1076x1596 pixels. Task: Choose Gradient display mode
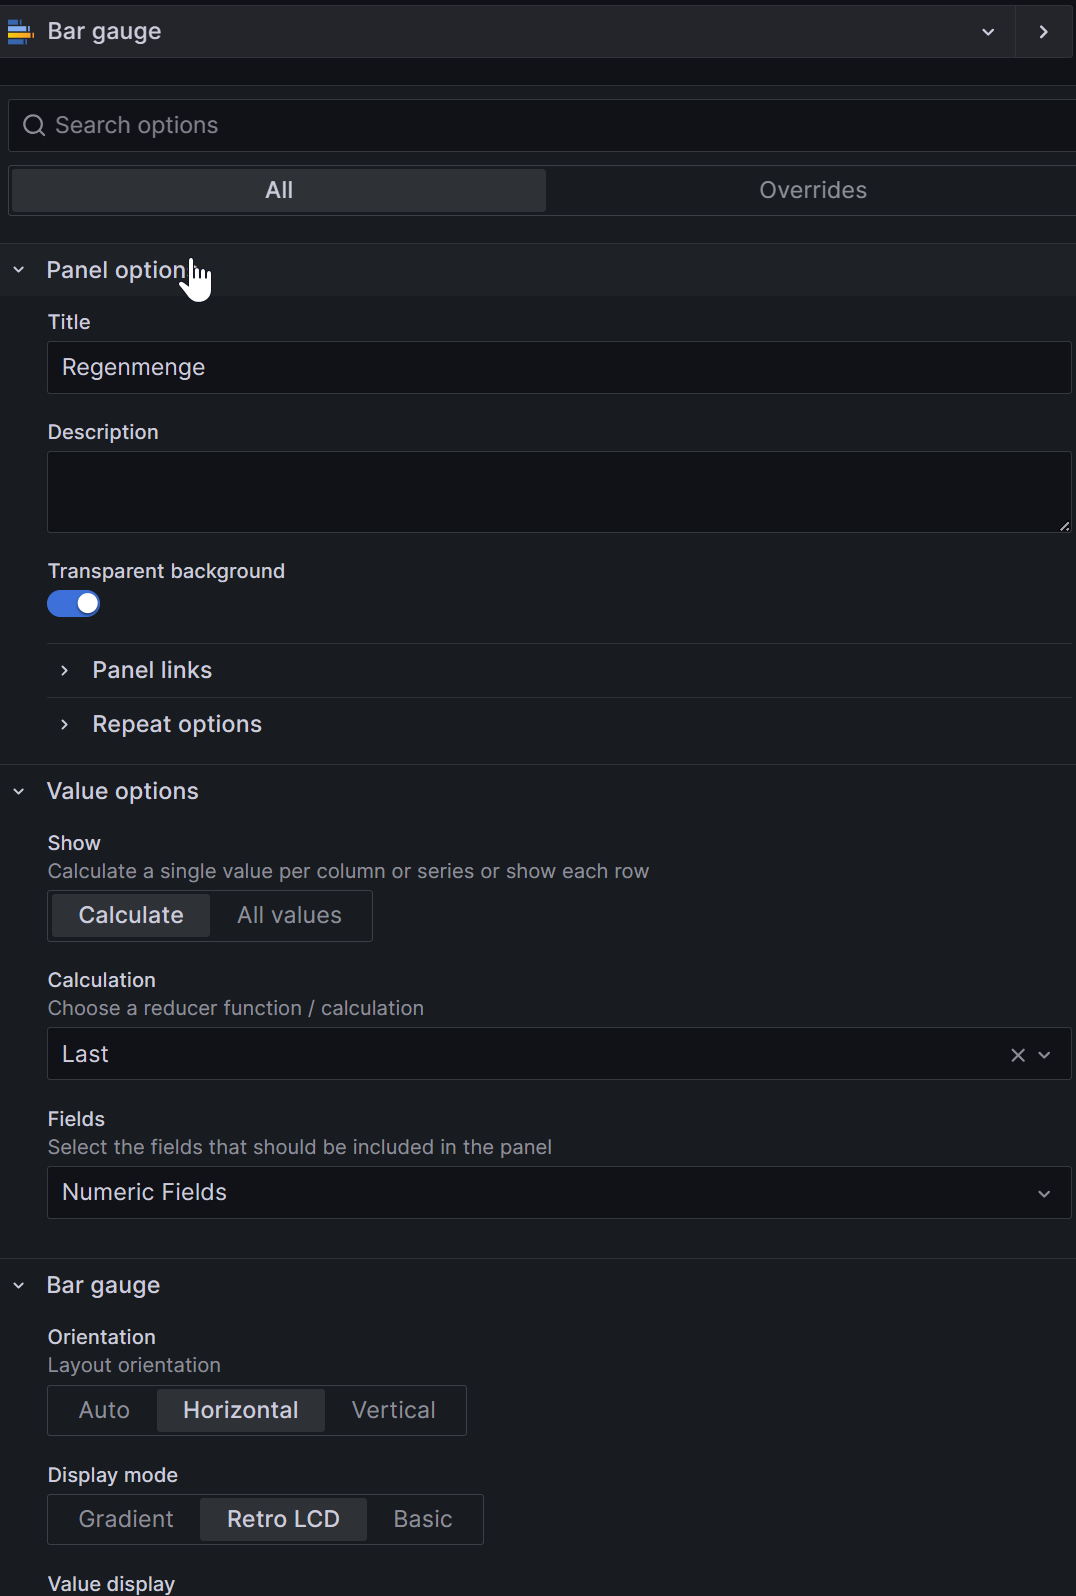pyautogui.click(x=126, y=1519)
